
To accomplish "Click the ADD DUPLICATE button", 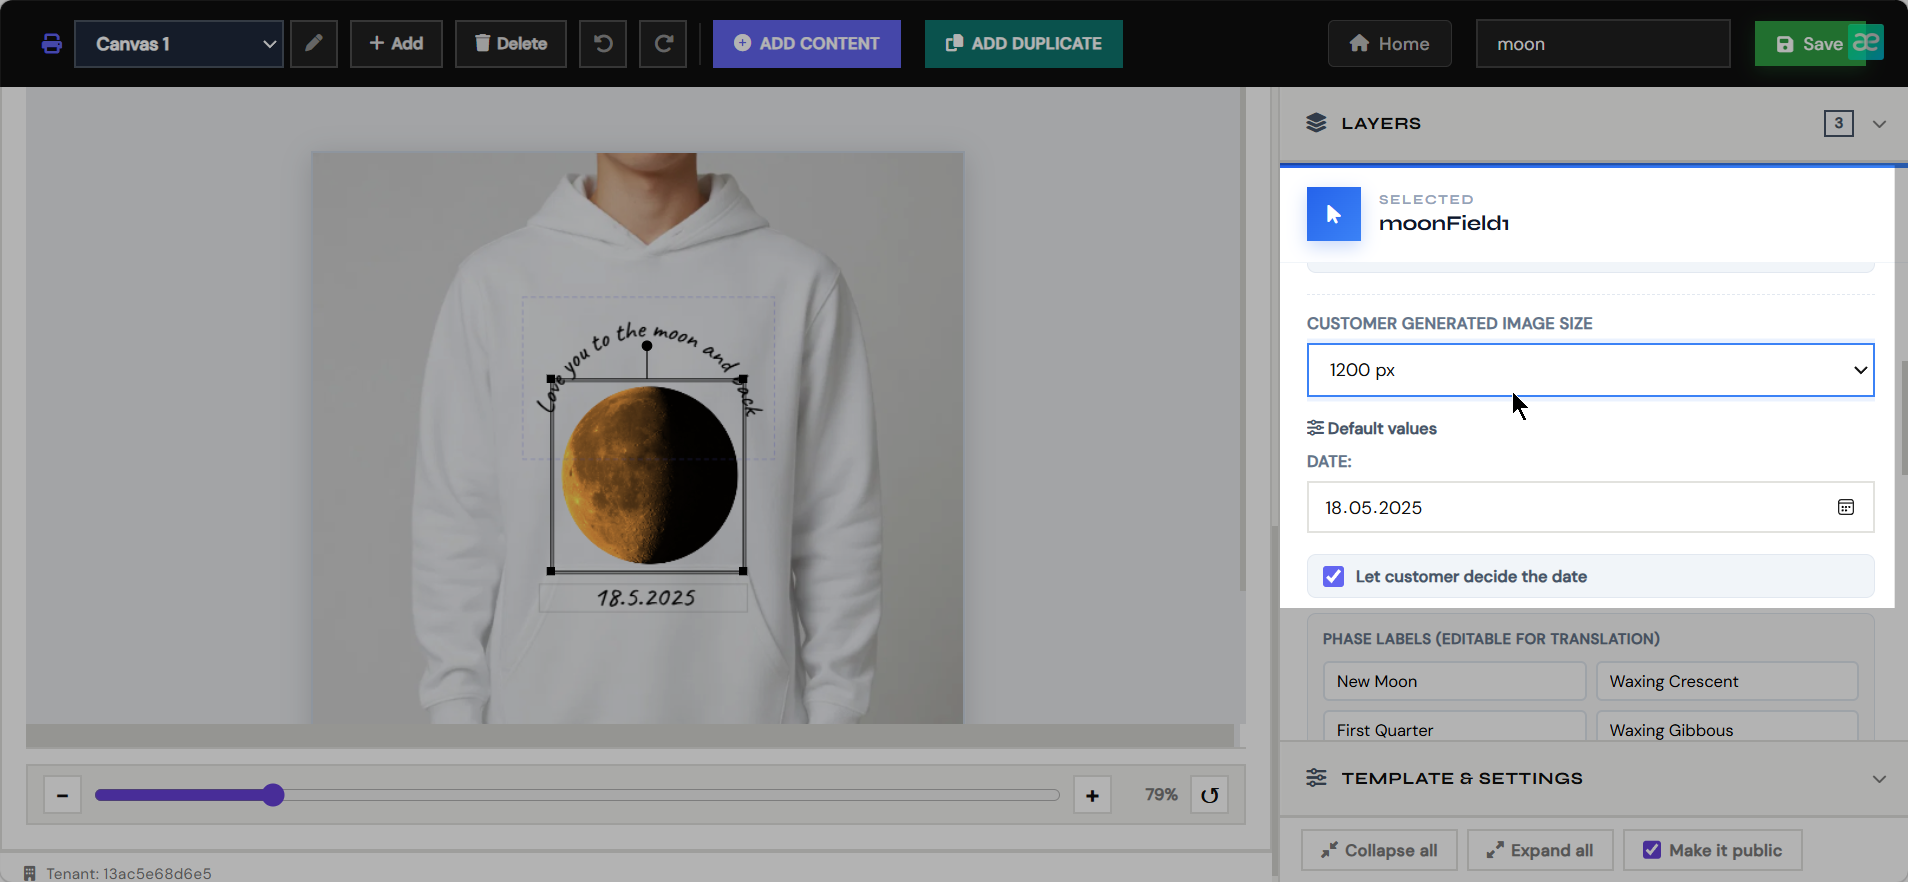I will pos(1024,44).
